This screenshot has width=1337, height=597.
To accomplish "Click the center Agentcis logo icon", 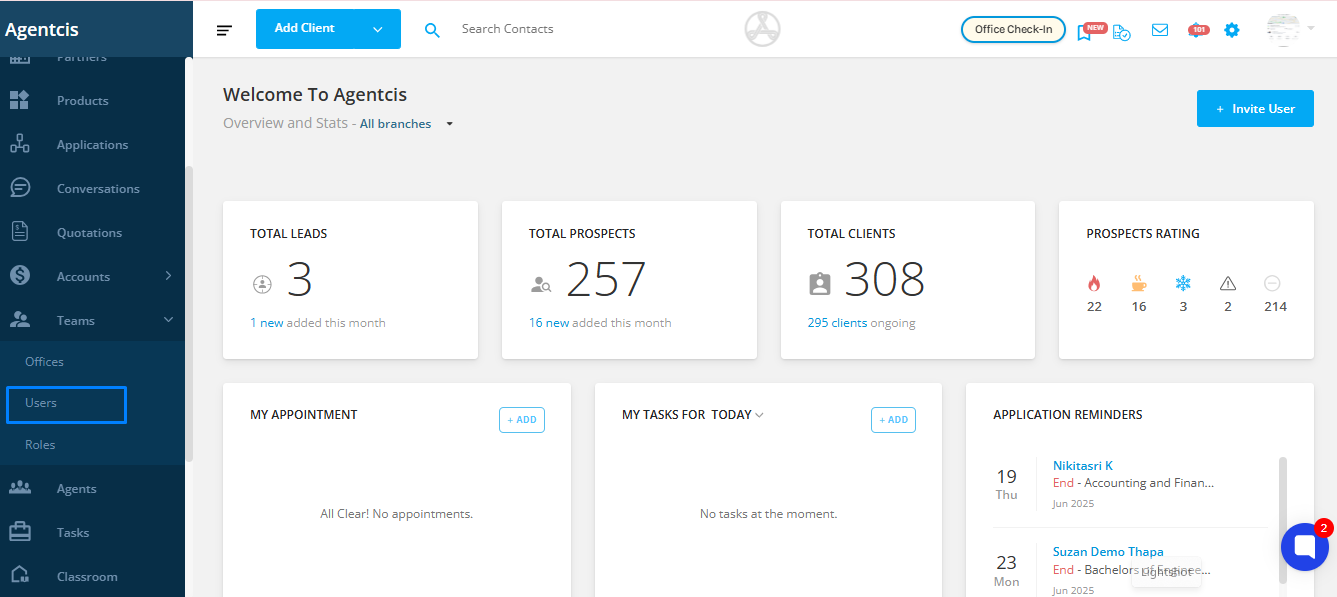I will [762, 29].
